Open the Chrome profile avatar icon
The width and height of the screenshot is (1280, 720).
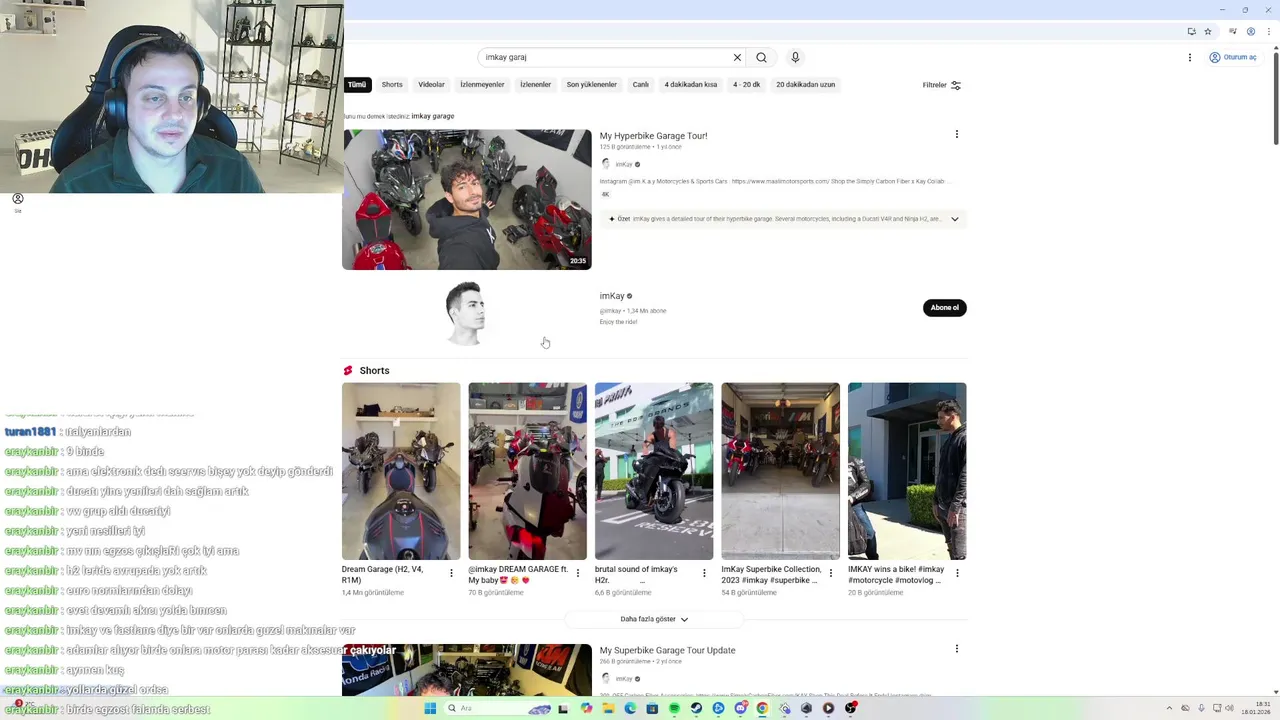1251,31
